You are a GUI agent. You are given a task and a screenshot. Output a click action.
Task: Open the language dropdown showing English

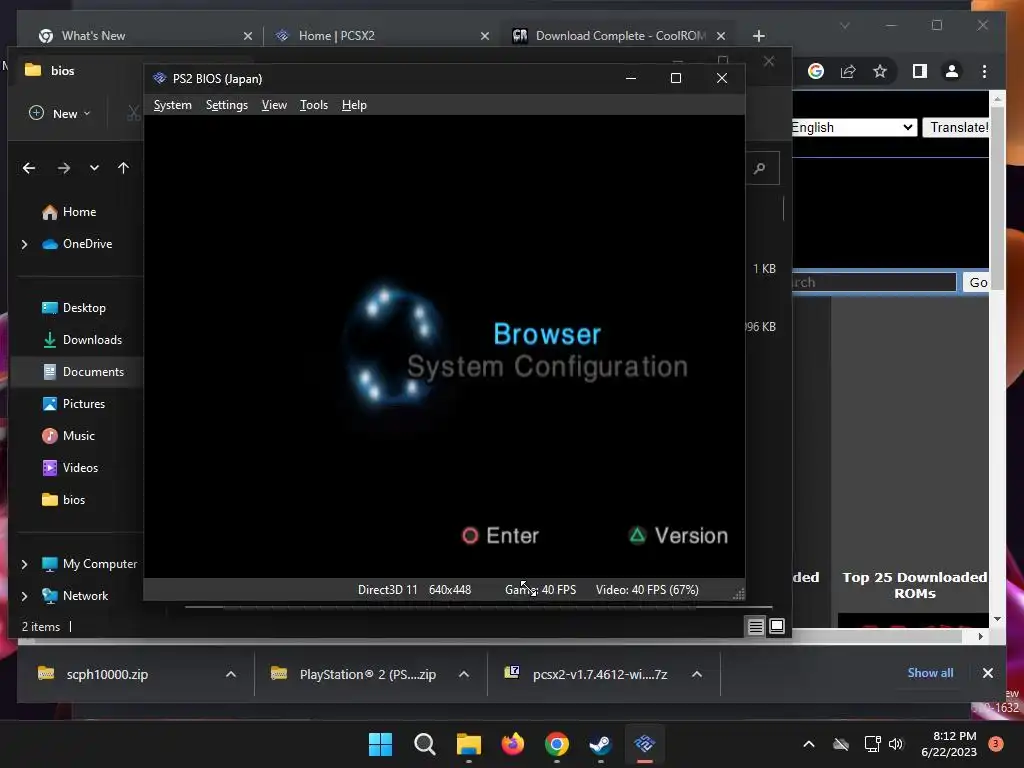tap(854, 127)
